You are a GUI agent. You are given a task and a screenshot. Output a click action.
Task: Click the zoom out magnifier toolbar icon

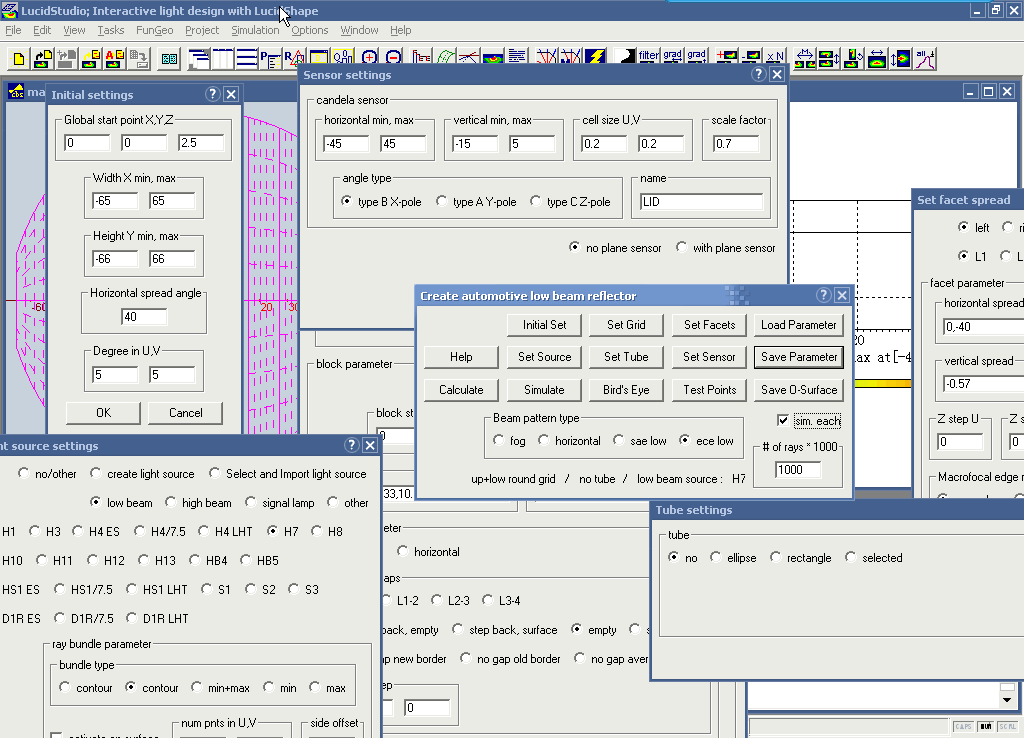[x=394, y=57]
